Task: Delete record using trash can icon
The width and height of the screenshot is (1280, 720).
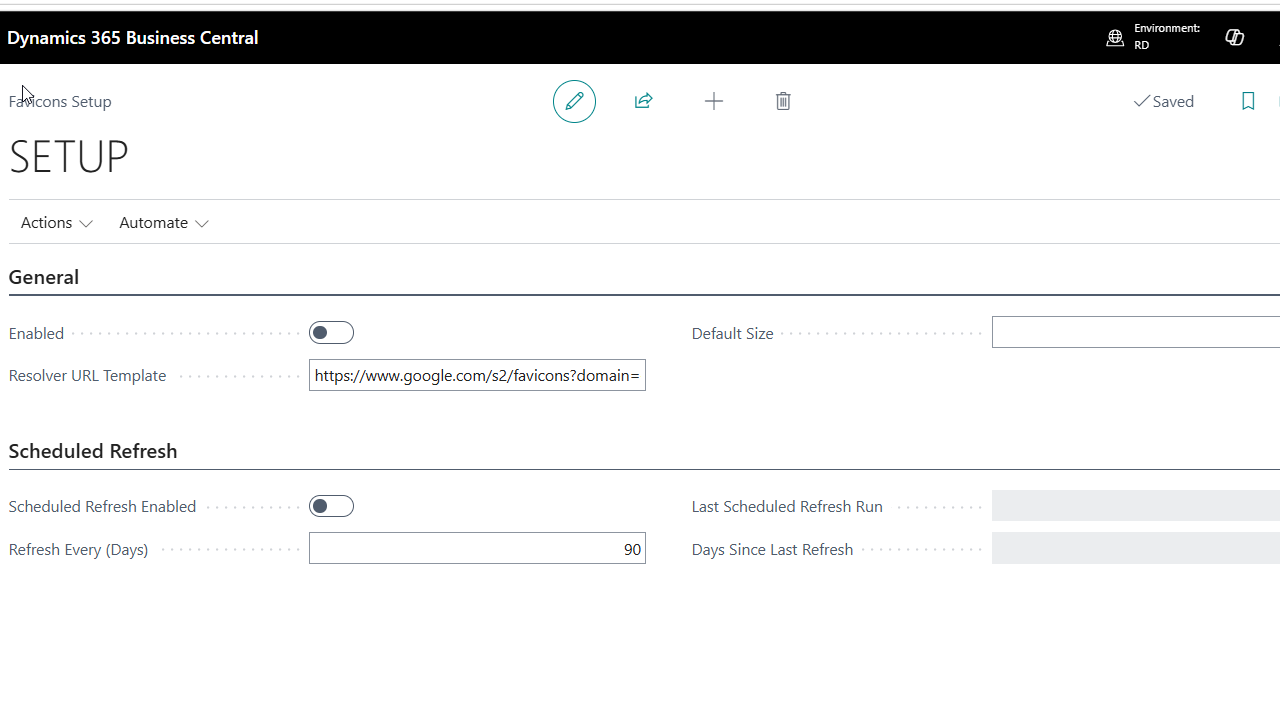Action: pyautogui.click(x=783, y=101)
